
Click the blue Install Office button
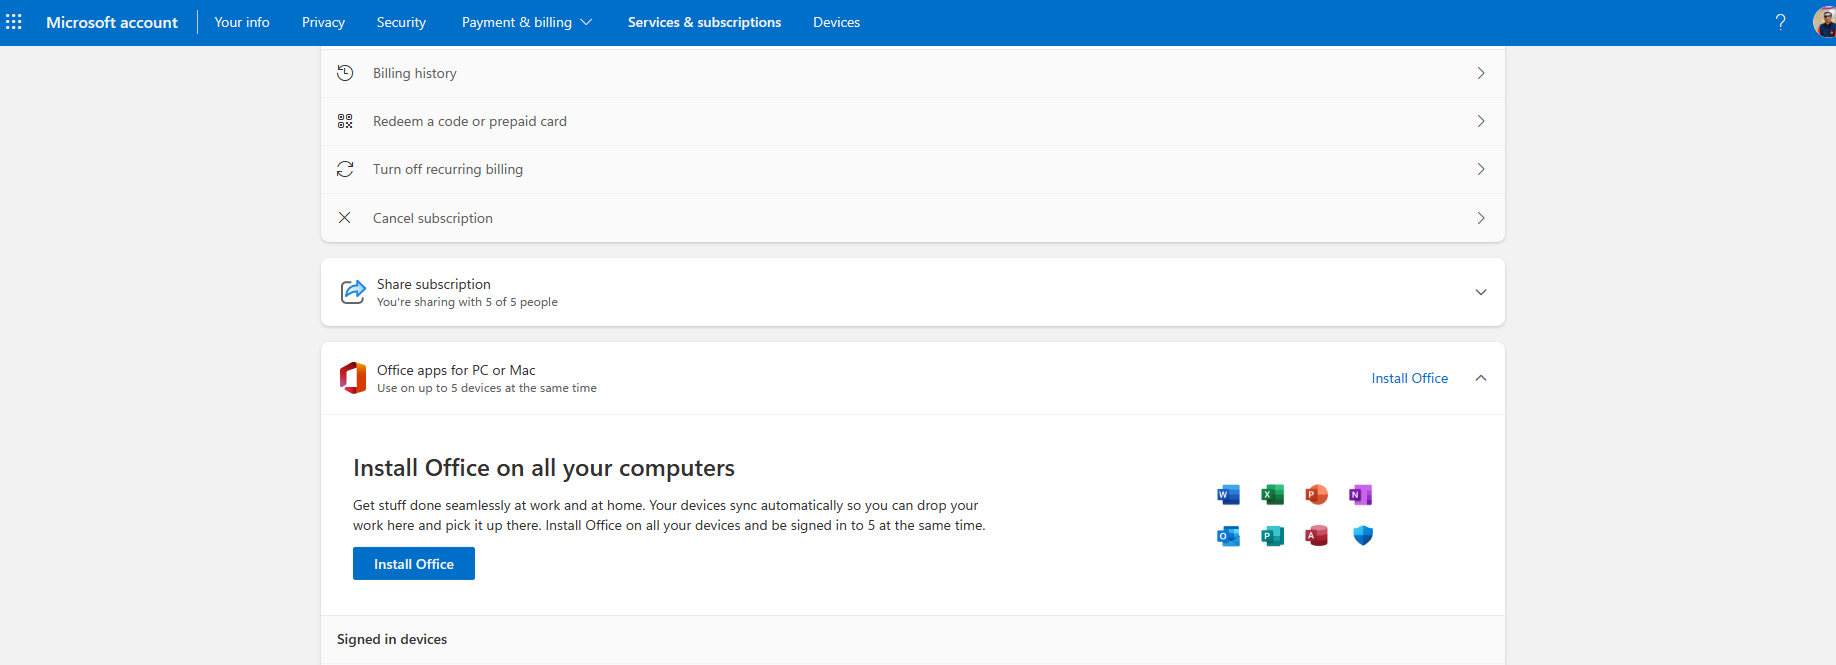414,564
